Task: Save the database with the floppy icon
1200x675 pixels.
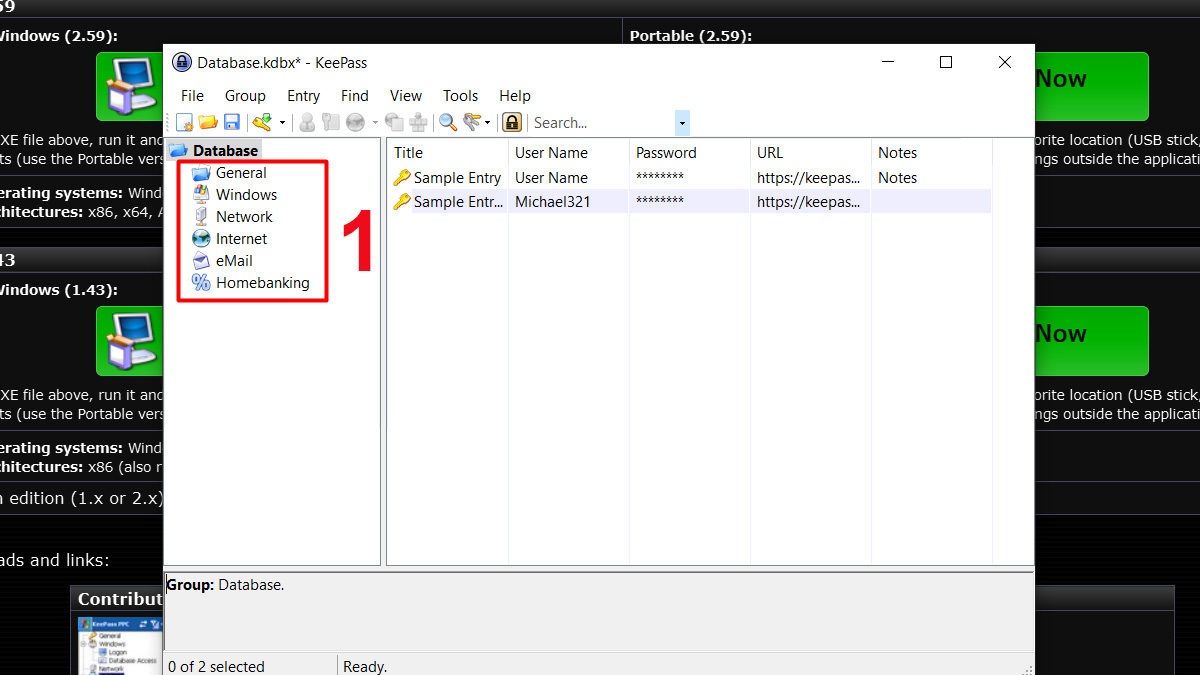Action: pos(231,122)
